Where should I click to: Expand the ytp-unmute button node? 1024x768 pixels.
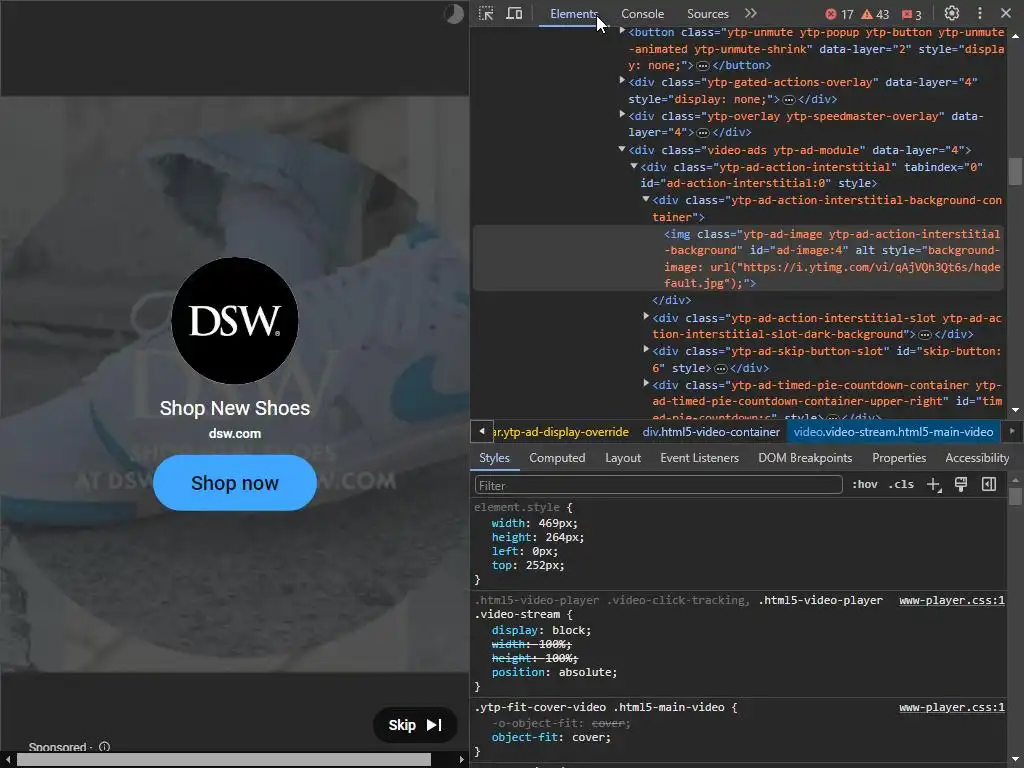click(x=622, y=31)
